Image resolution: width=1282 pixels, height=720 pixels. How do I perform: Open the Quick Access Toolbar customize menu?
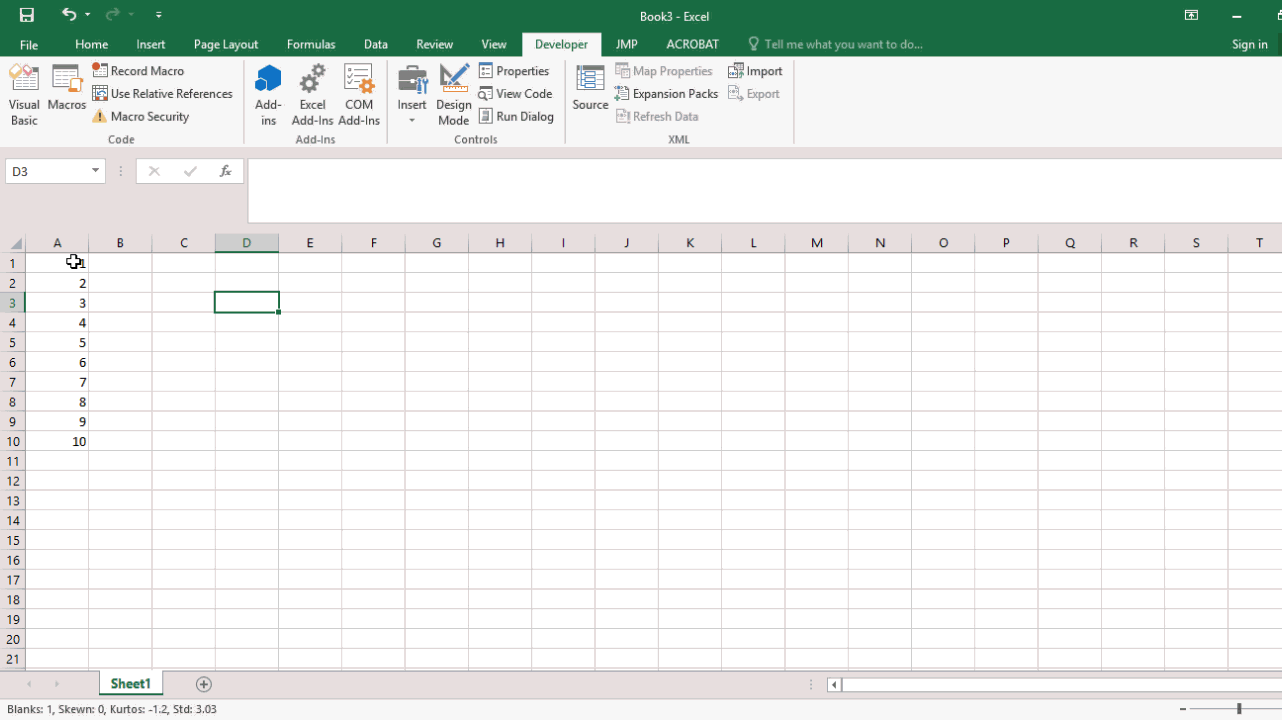point(158,16)
